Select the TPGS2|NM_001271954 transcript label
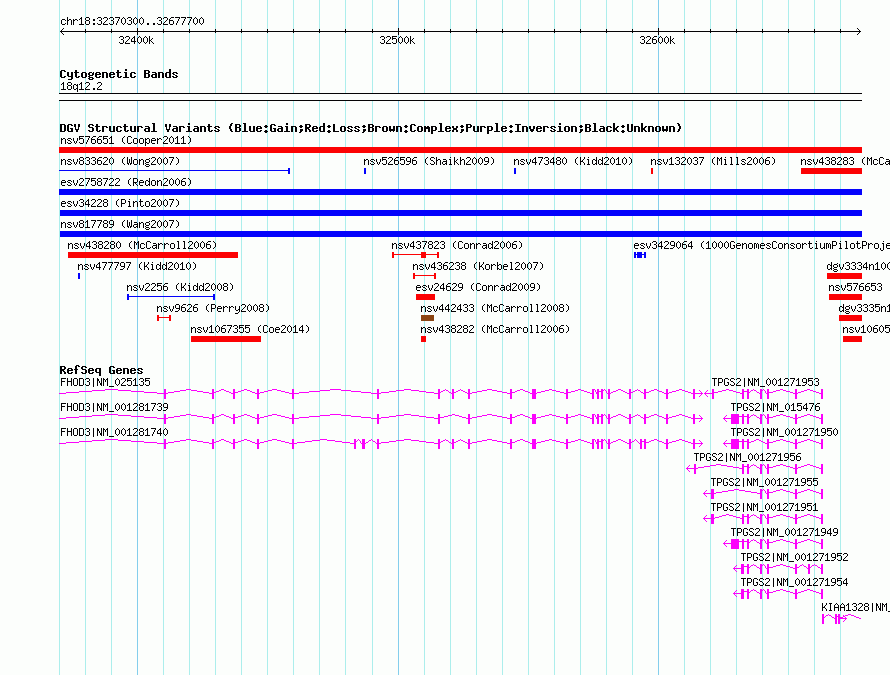The height and width of the screenshot is (675, 890). coord(794,582)
